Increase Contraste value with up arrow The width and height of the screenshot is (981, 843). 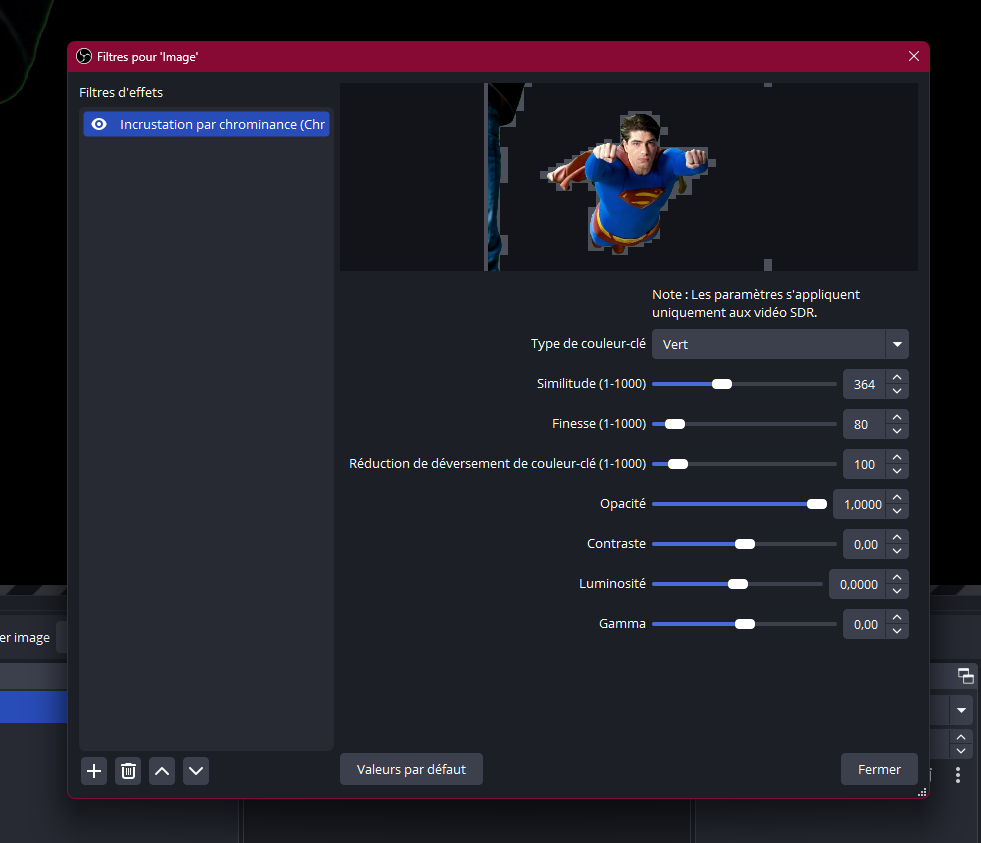tap(897, 538)
